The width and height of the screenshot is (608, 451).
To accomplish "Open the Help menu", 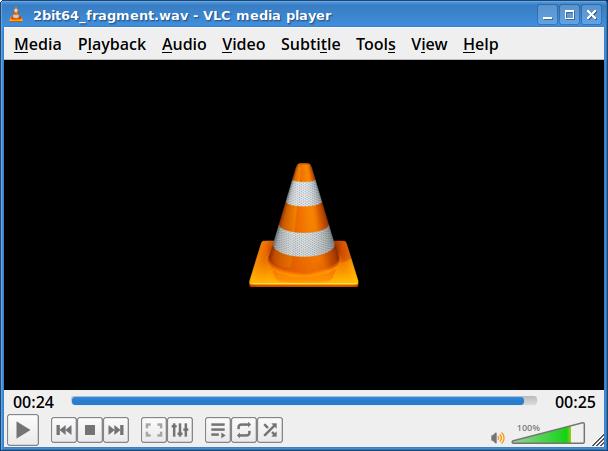I will click(480, 45).
